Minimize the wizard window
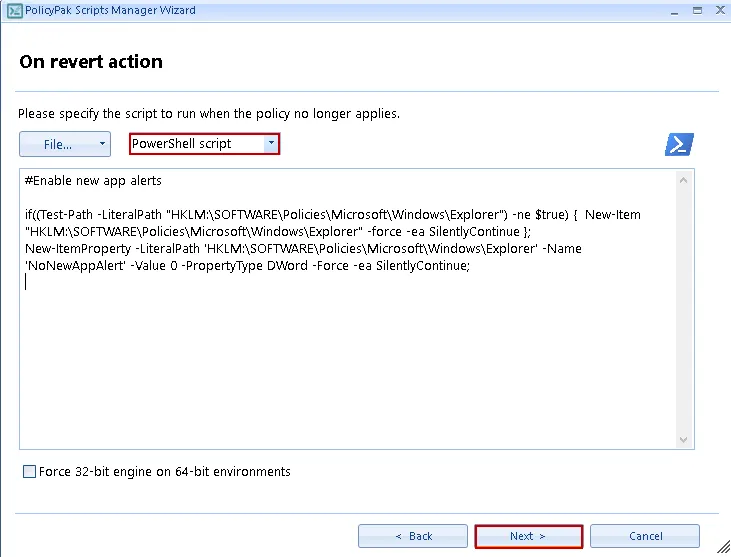The image size is (731, 557). click(x=674, y=11)
